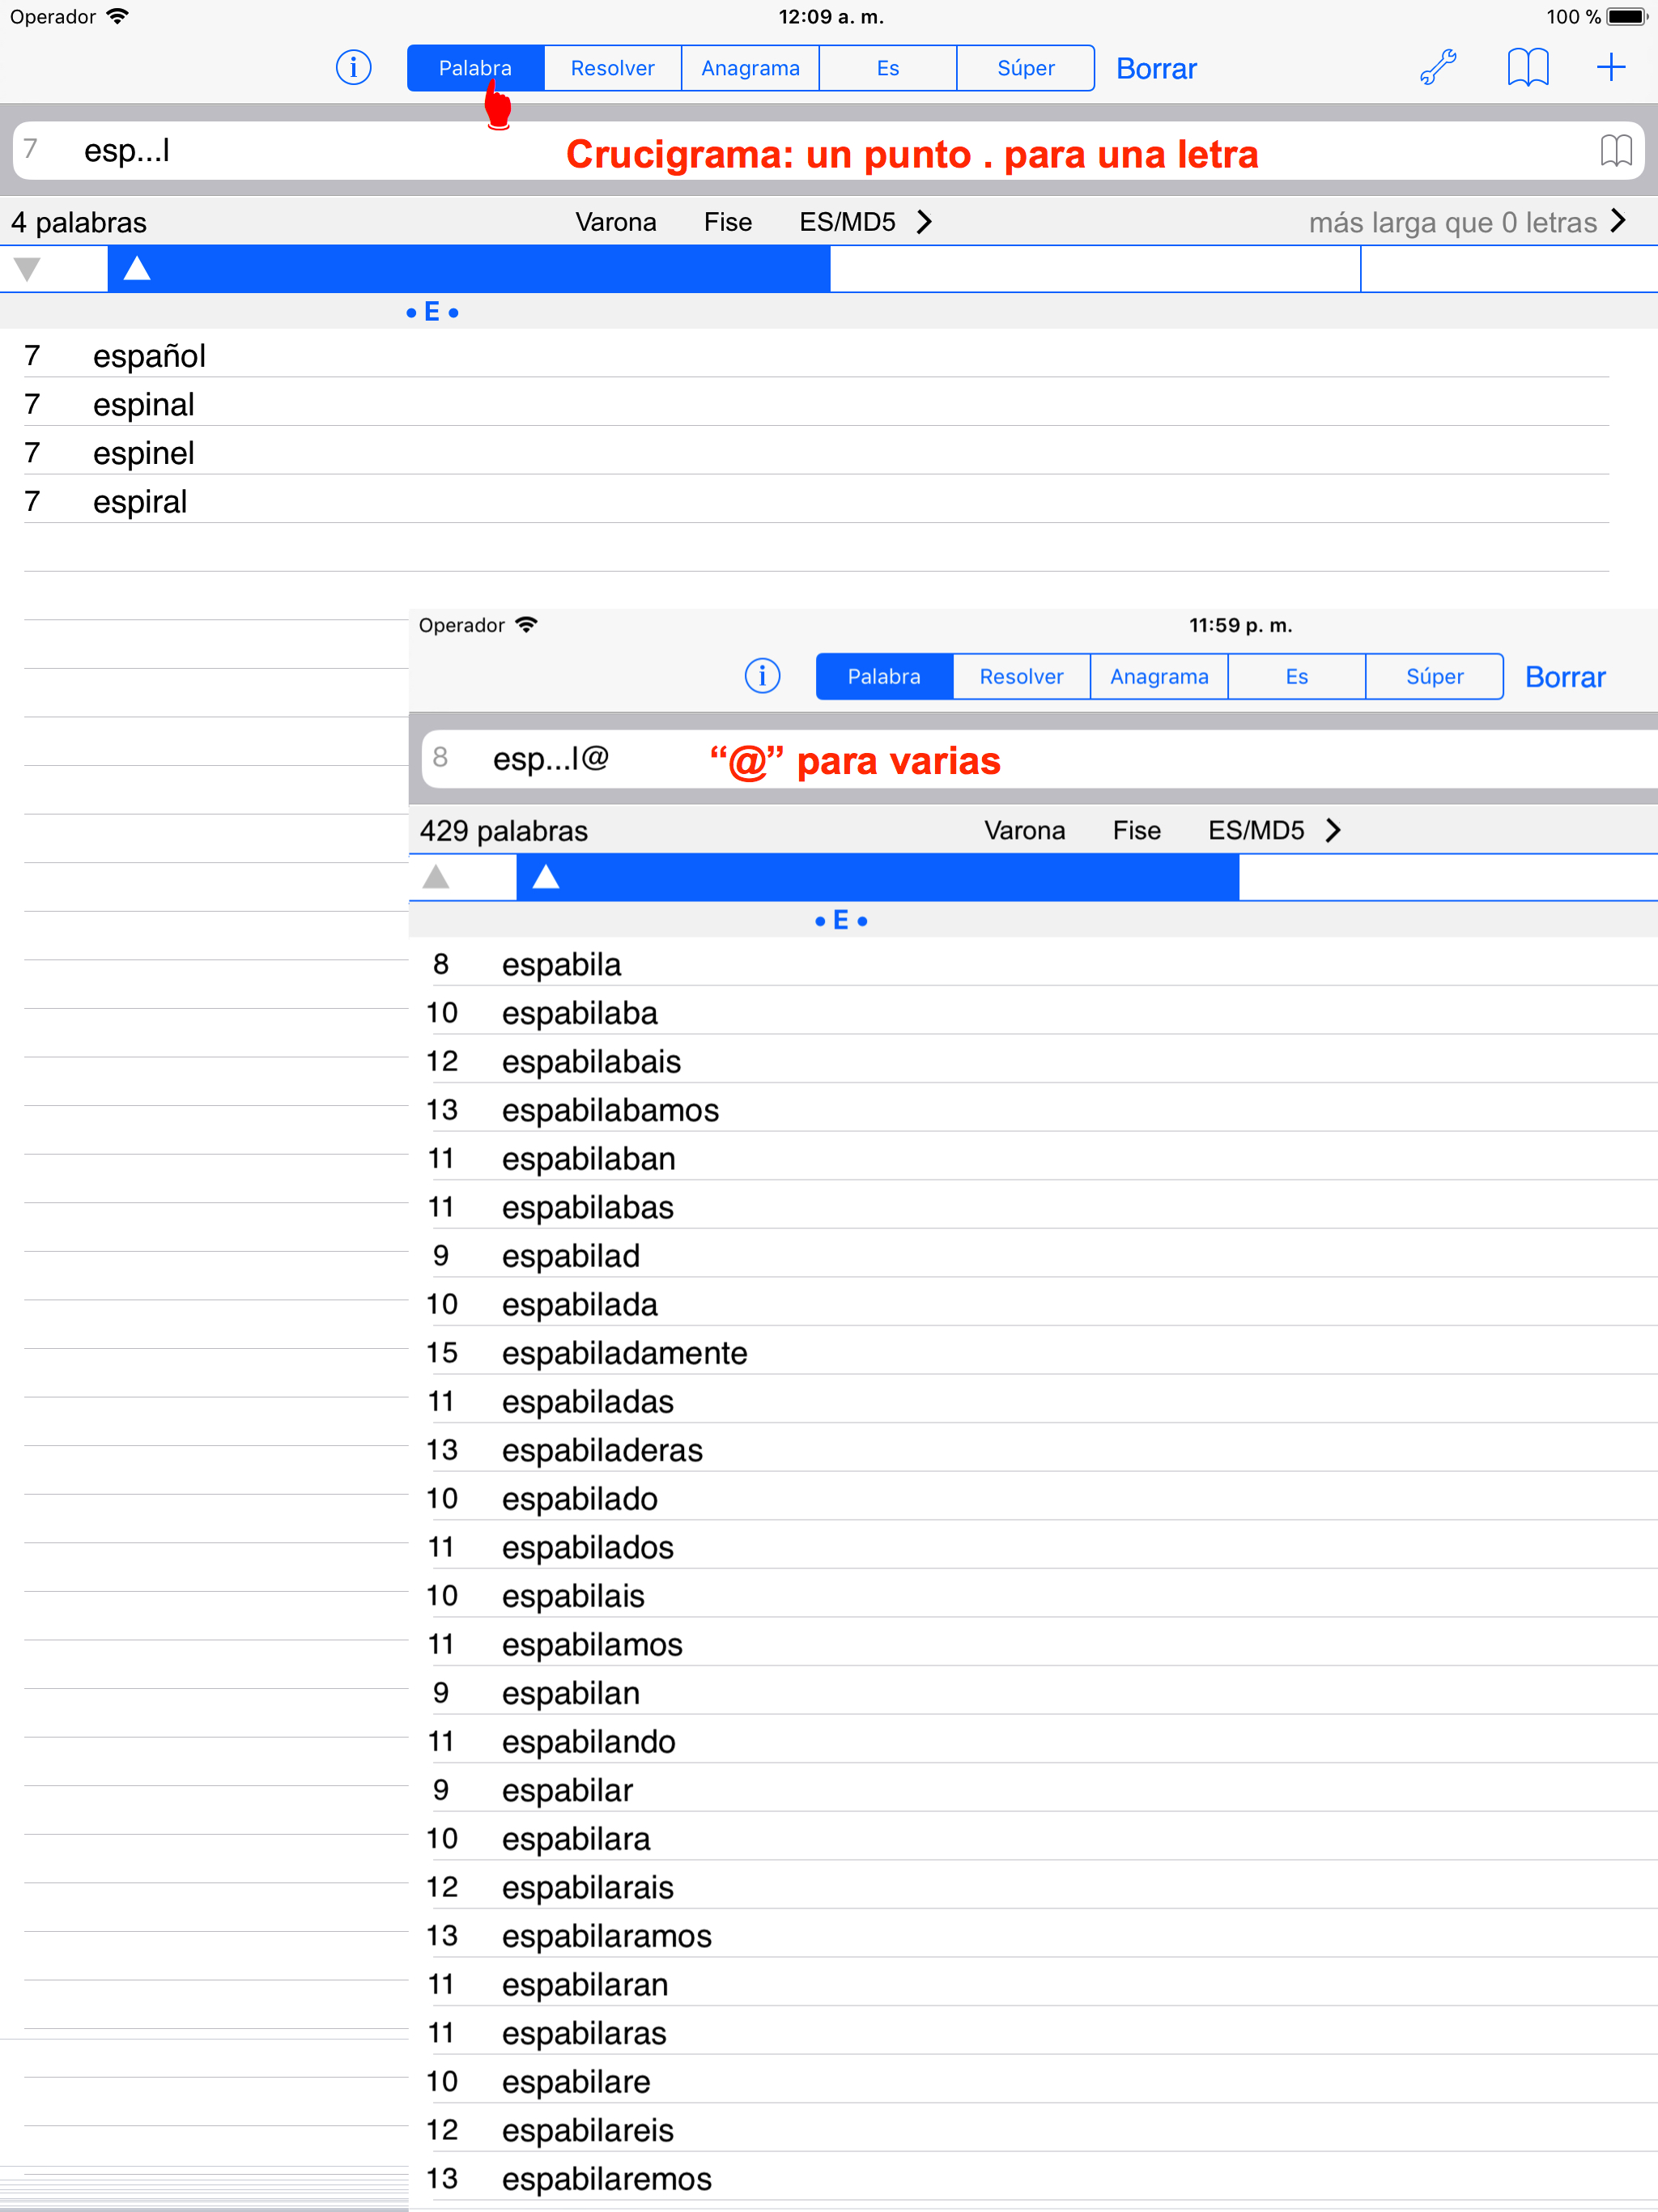The image size is (1658, 2212).
Task: Switch to Resolver mode segment
Action: point(612,68)
